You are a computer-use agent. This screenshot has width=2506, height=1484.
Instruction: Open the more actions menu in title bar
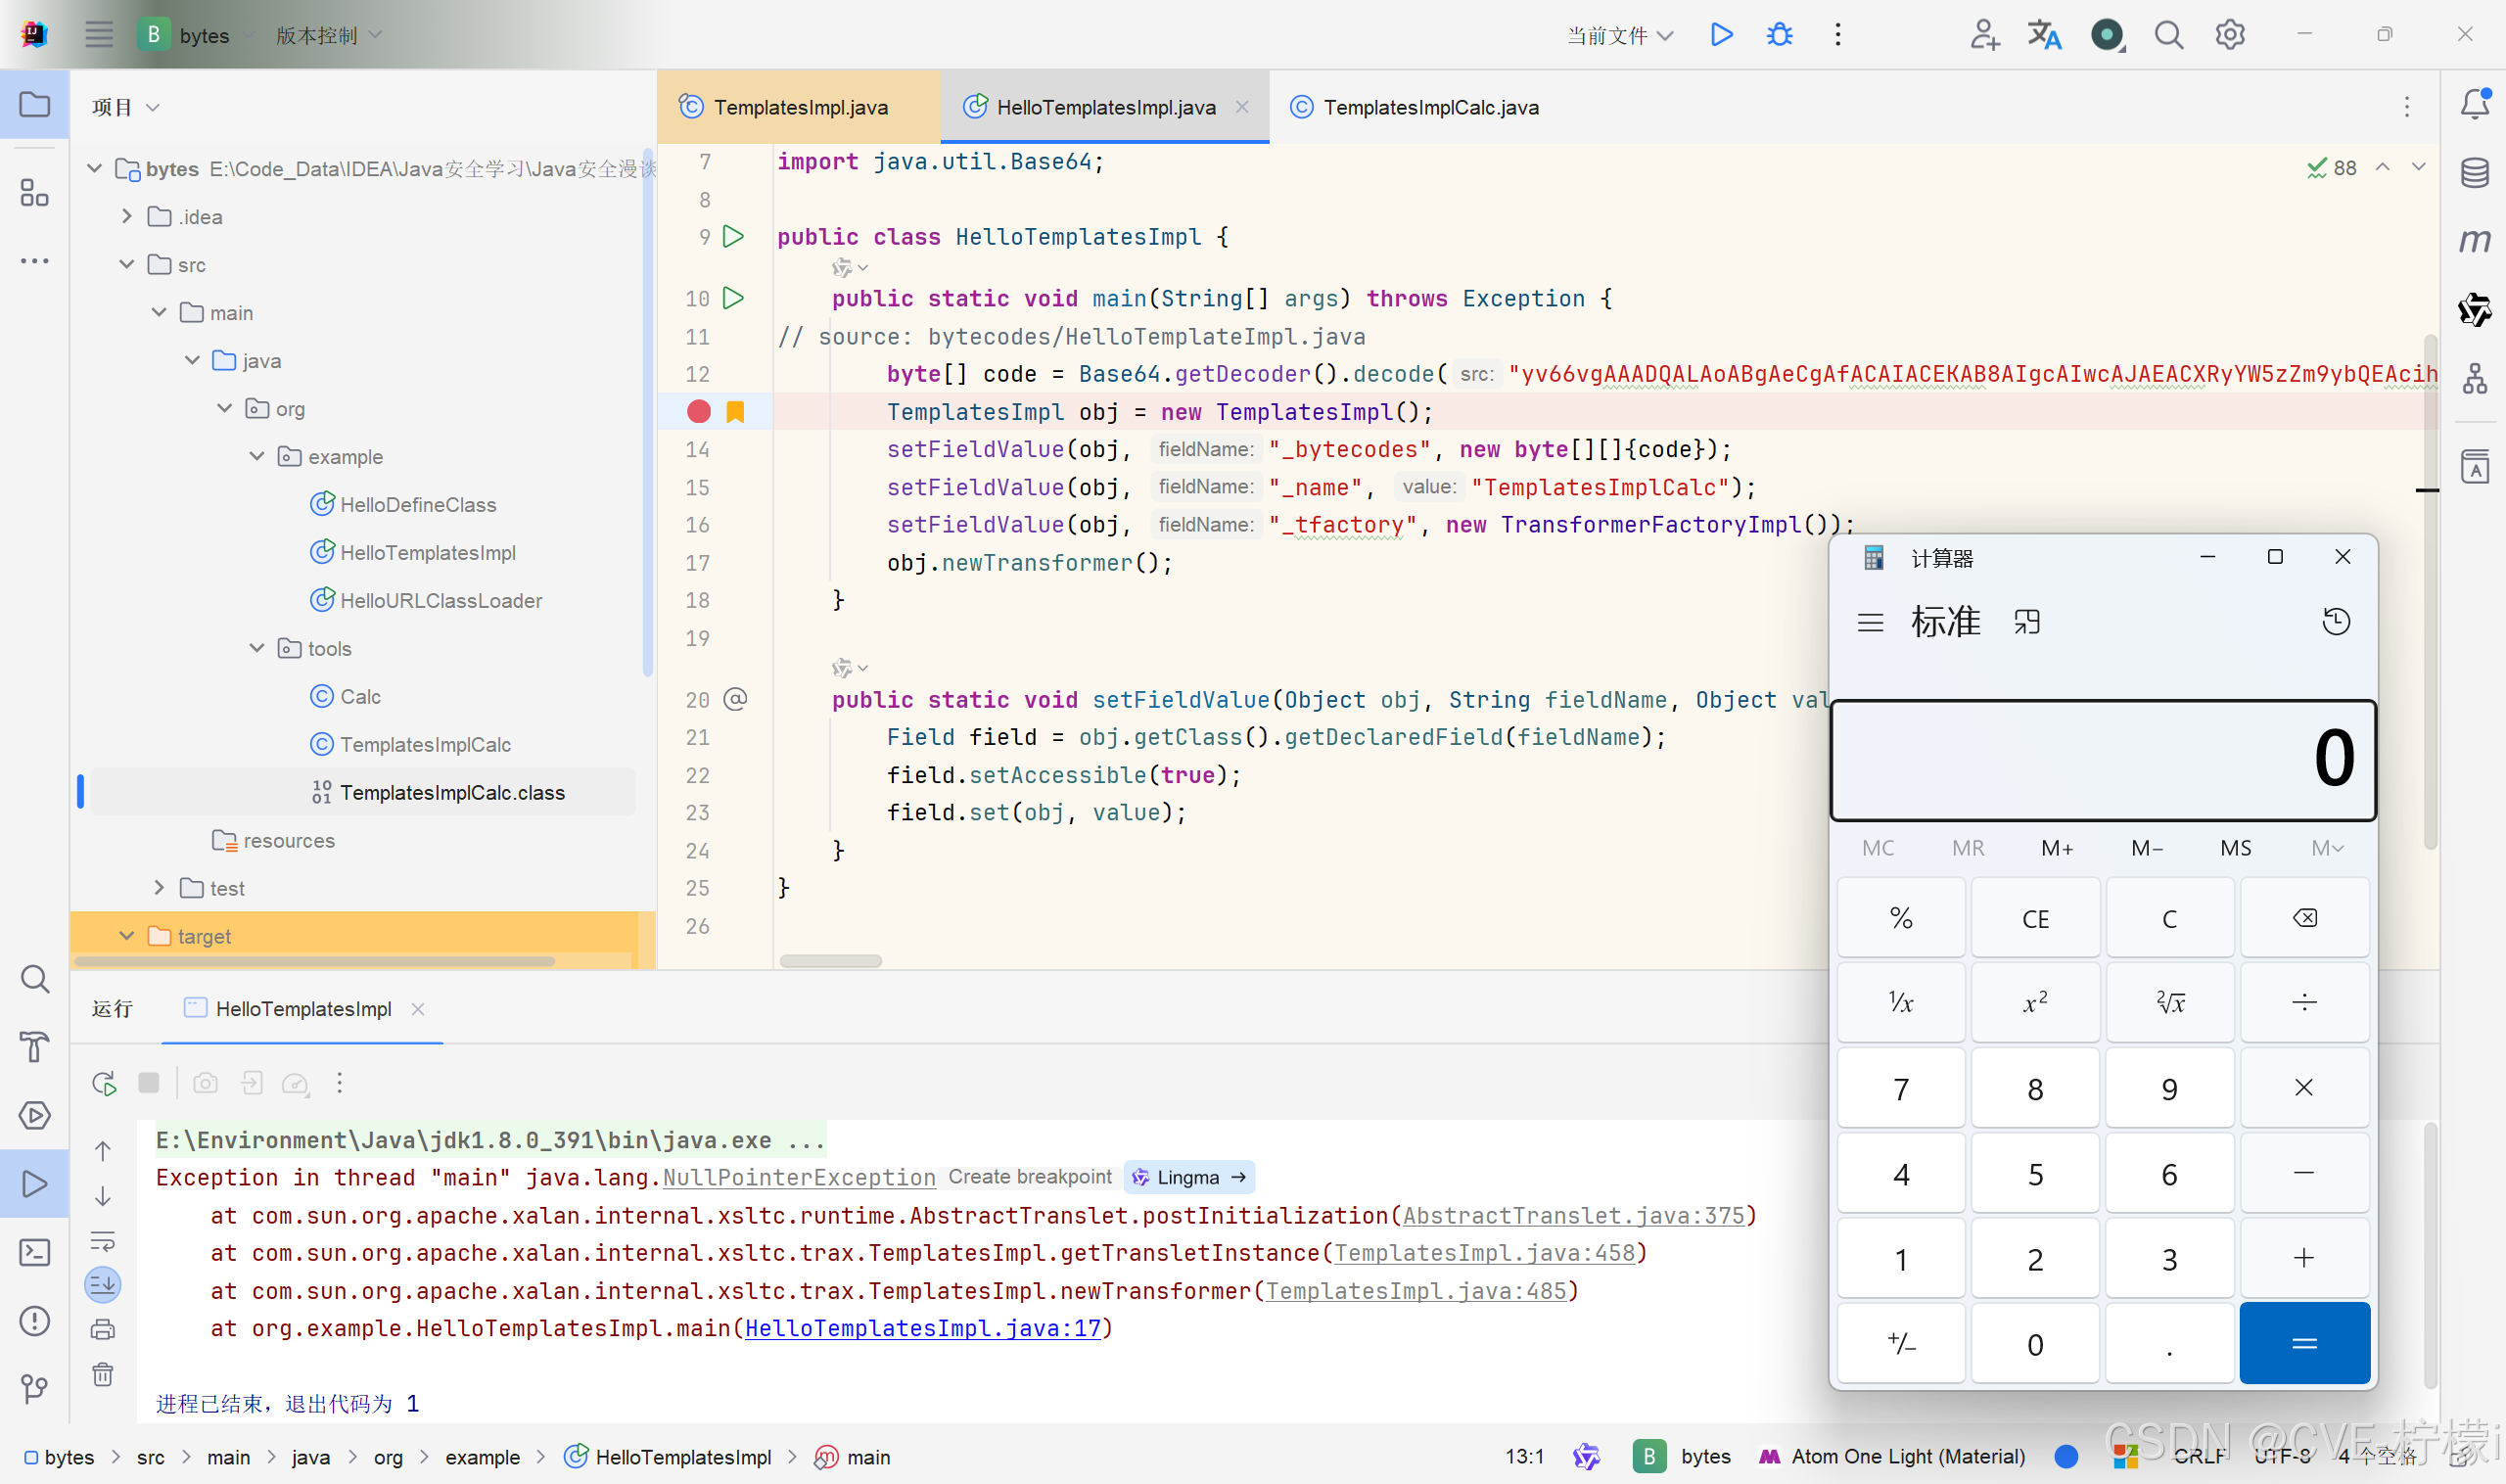click(1838, 35)
